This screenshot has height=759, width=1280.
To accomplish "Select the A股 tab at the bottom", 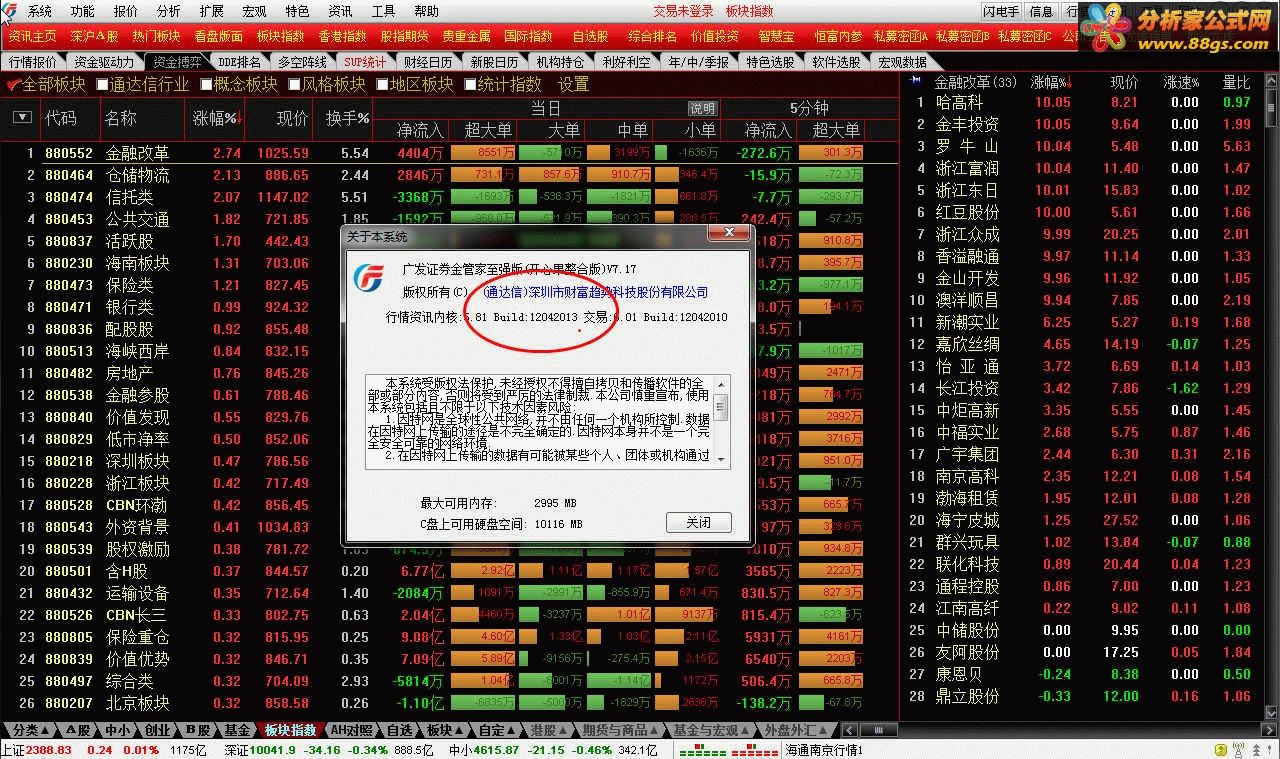I will [x=77, y=730].
